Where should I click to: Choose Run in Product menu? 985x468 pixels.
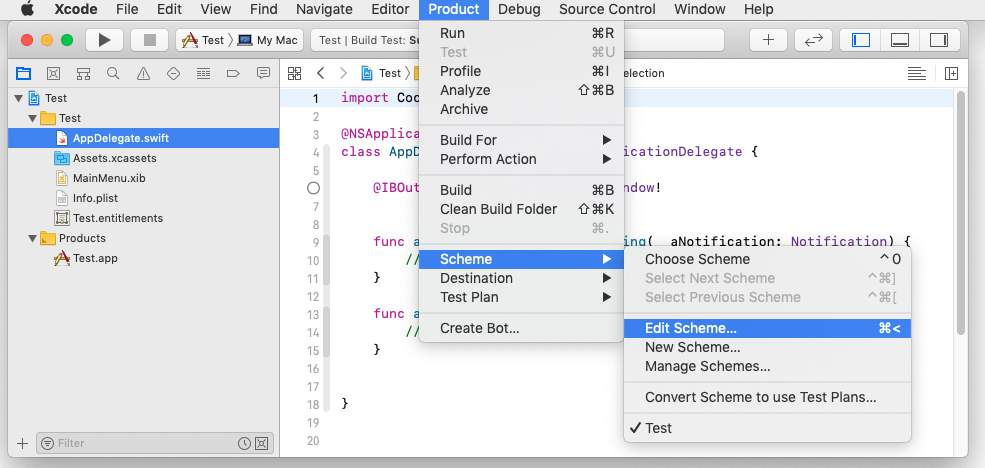(521, 33)
